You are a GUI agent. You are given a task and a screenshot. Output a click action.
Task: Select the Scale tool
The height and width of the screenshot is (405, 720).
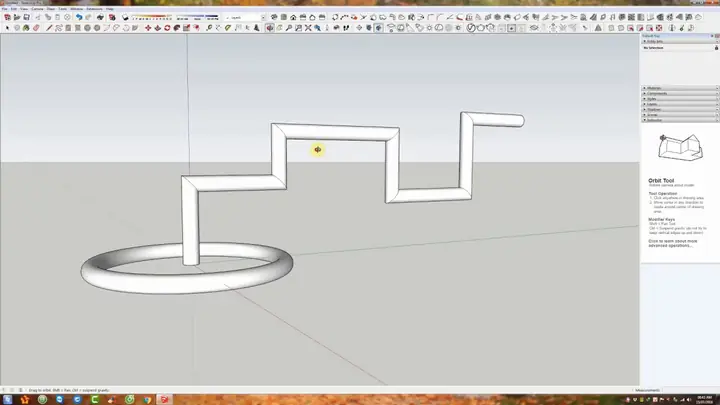pyautogui.click(x=186, y=28)
